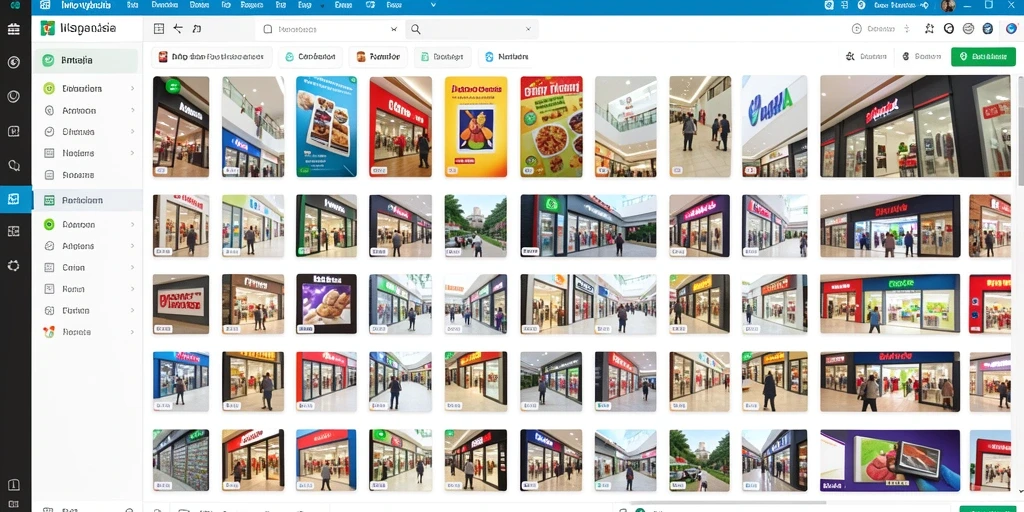Clear the first field using its X icon
The width and height of the screenshot is (1024, 512).
[x=394, y=29]
